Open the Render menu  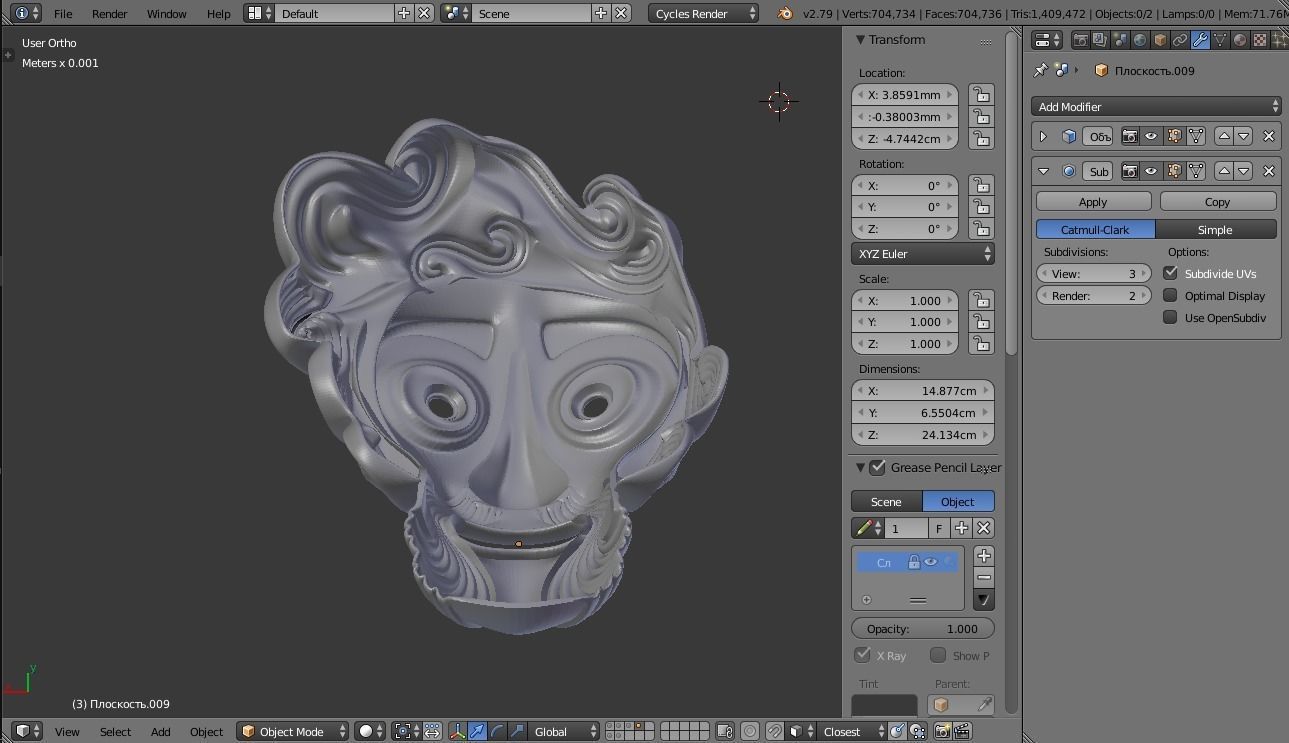[110, 14]
